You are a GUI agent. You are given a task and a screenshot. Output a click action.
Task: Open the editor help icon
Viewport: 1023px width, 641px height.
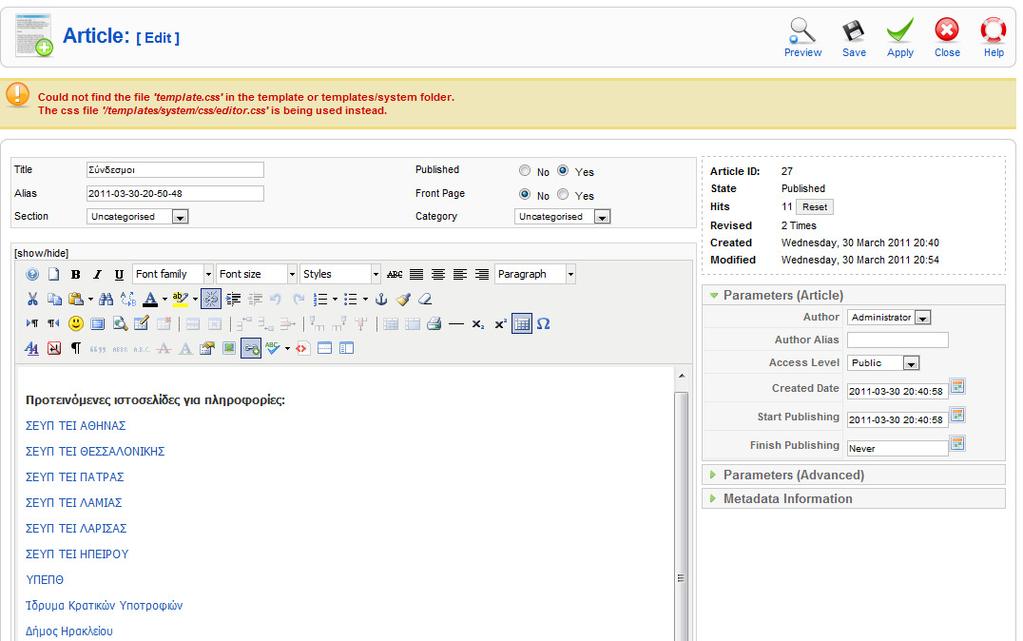[32, 274]
